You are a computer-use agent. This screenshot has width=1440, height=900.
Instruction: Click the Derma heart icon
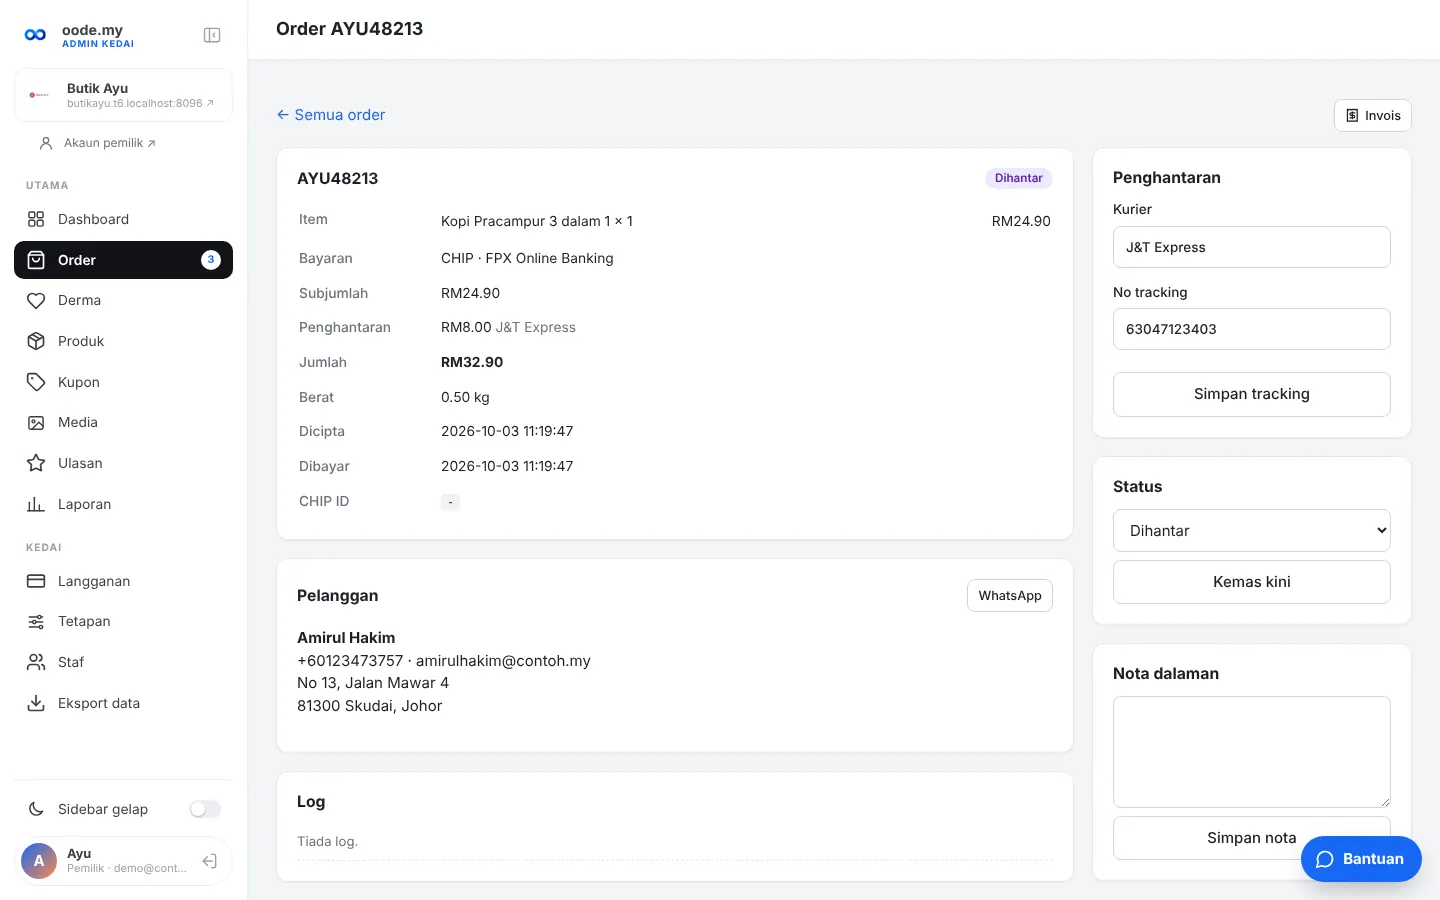point(36,300)
